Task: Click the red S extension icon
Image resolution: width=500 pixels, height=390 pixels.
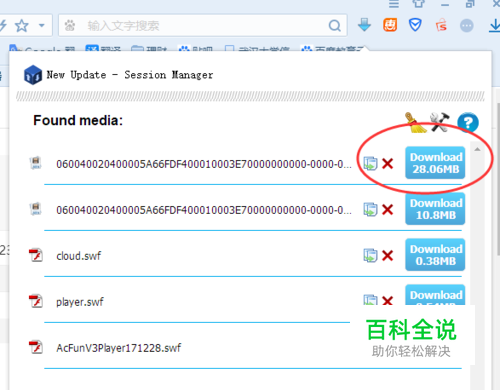Action: 441,25
